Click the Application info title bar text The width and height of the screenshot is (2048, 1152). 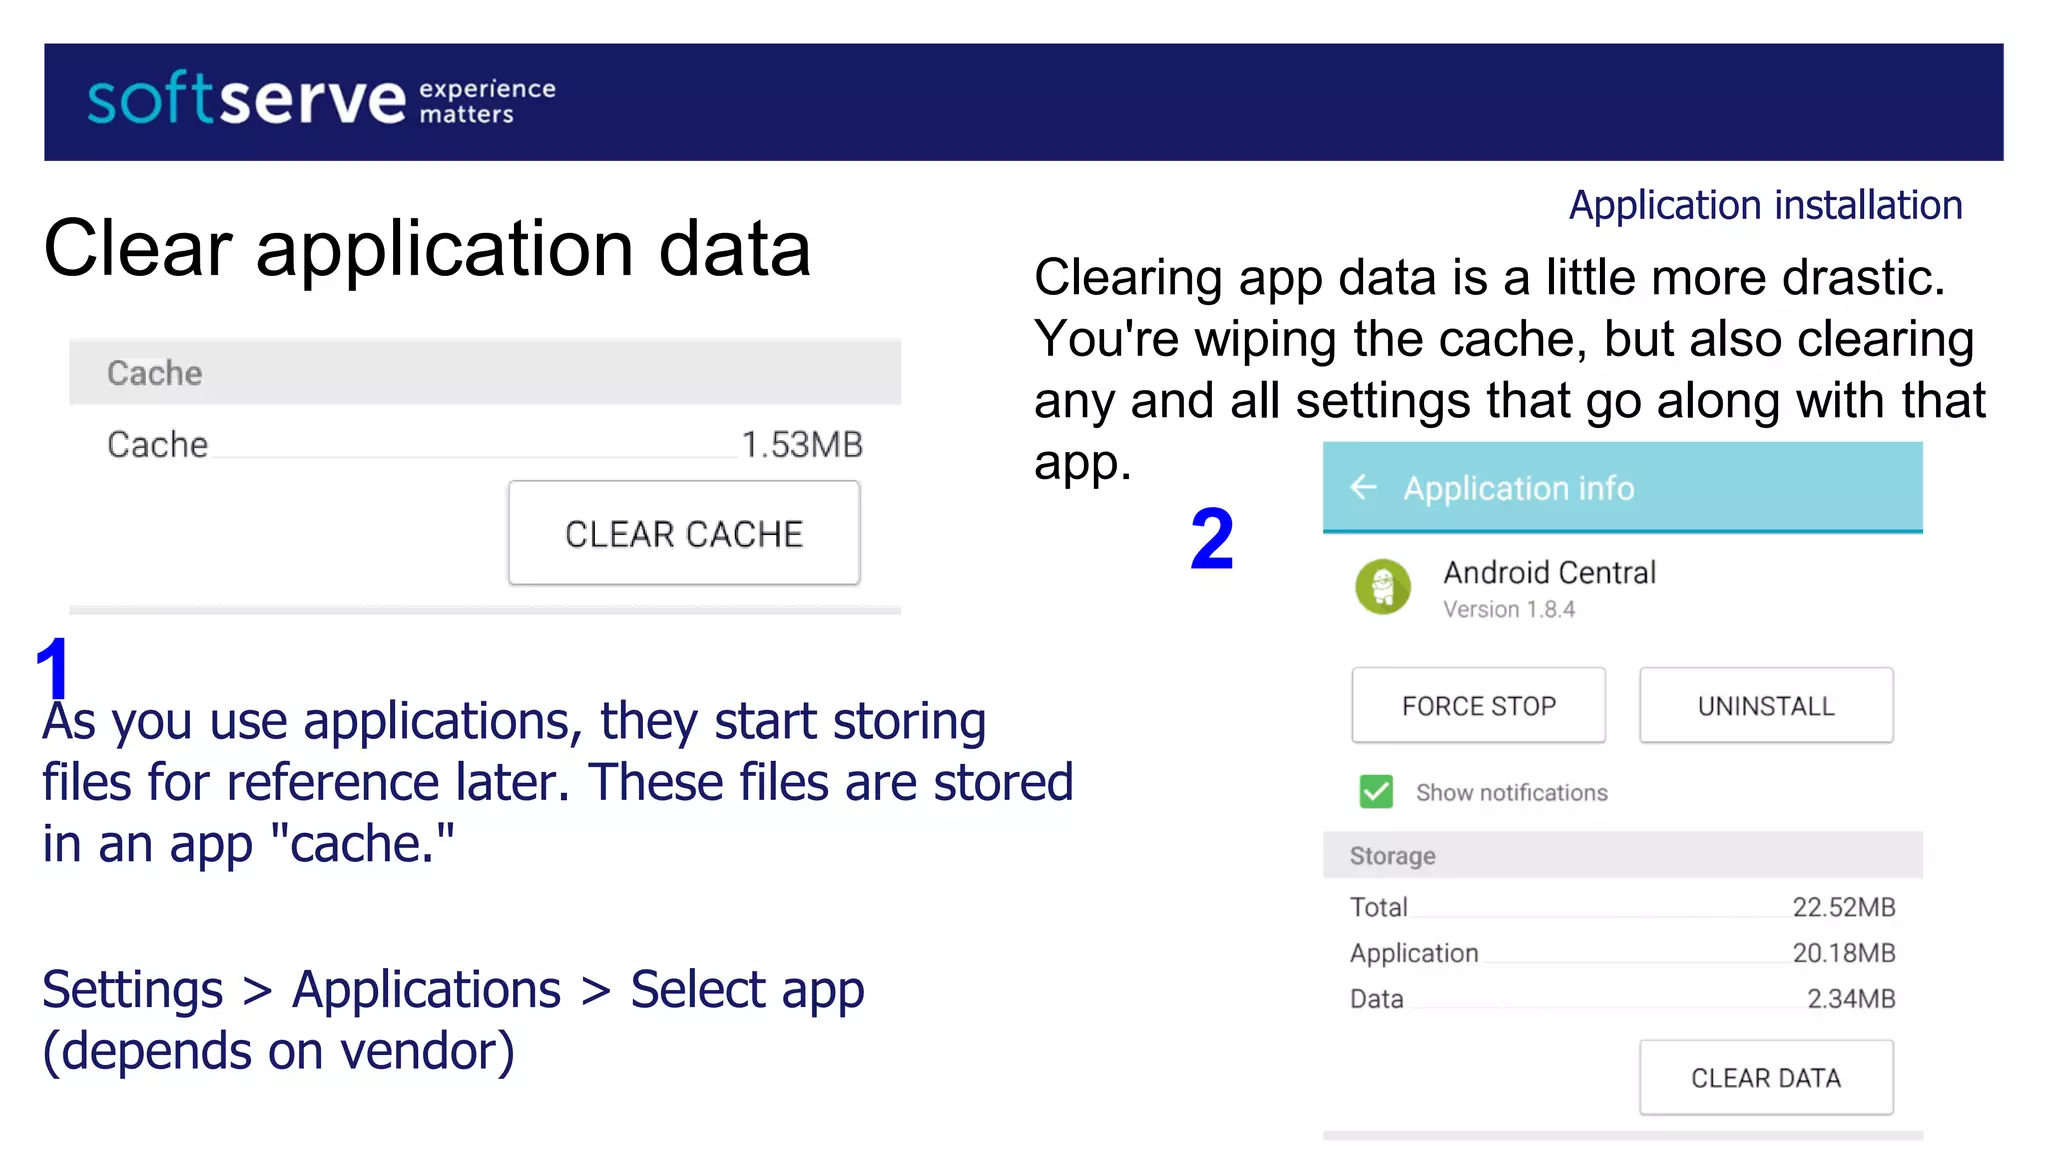(x=1518, y=488)
